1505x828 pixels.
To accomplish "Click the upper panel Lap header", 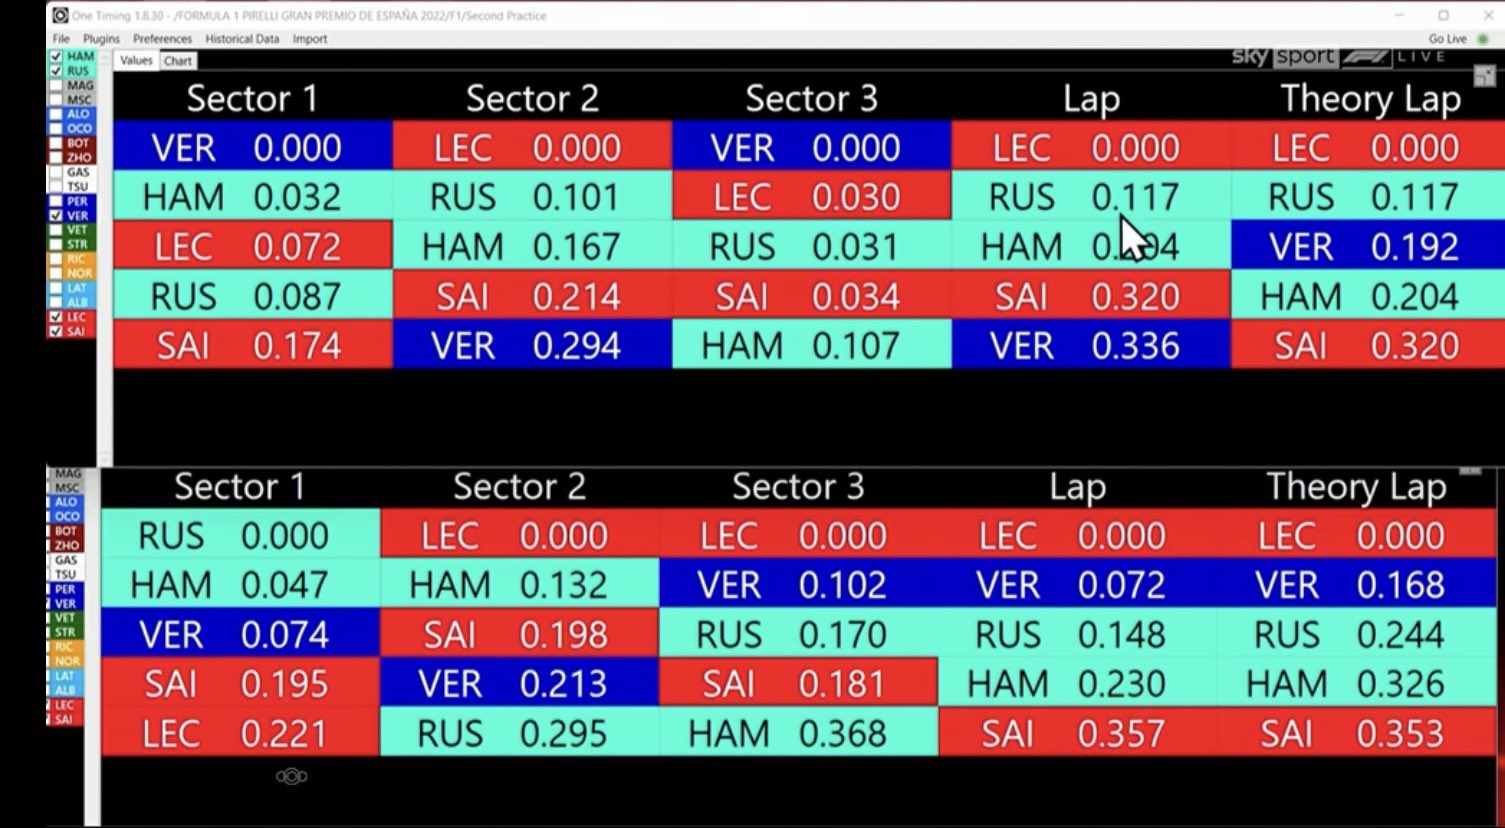I will click(1091, 99).
